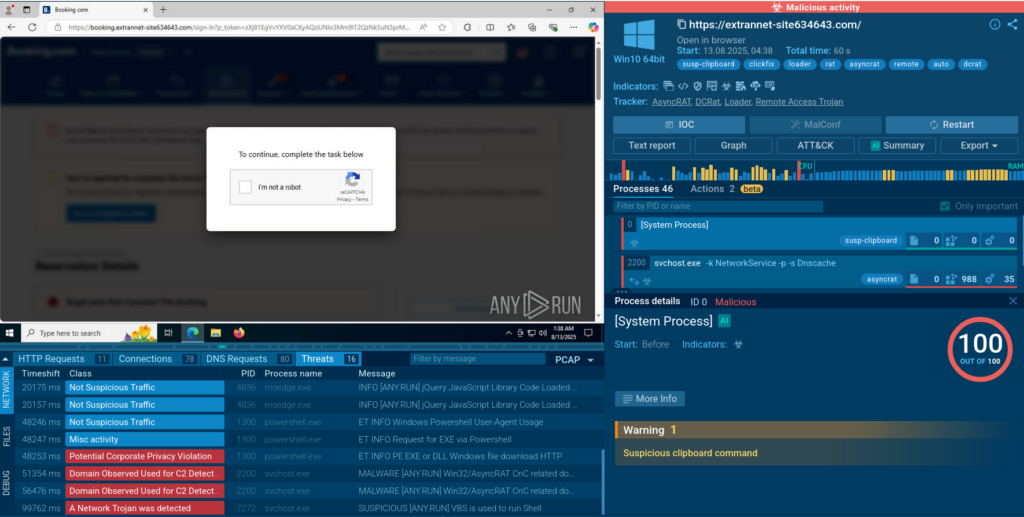
Task: Click the taskbar volume icon
Action: pyautogui.click(x=543, y=333)
